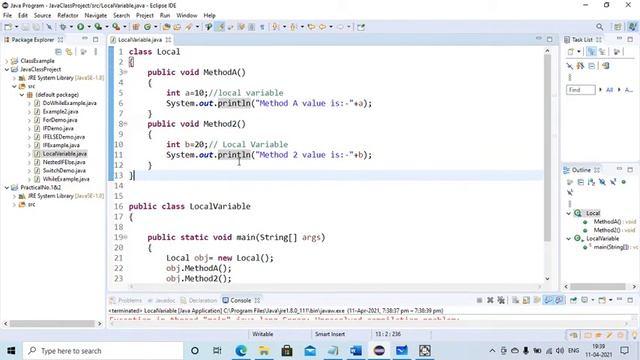
Task: Open the Java perspective icon at top right
Action: click(x=632, y=27)
